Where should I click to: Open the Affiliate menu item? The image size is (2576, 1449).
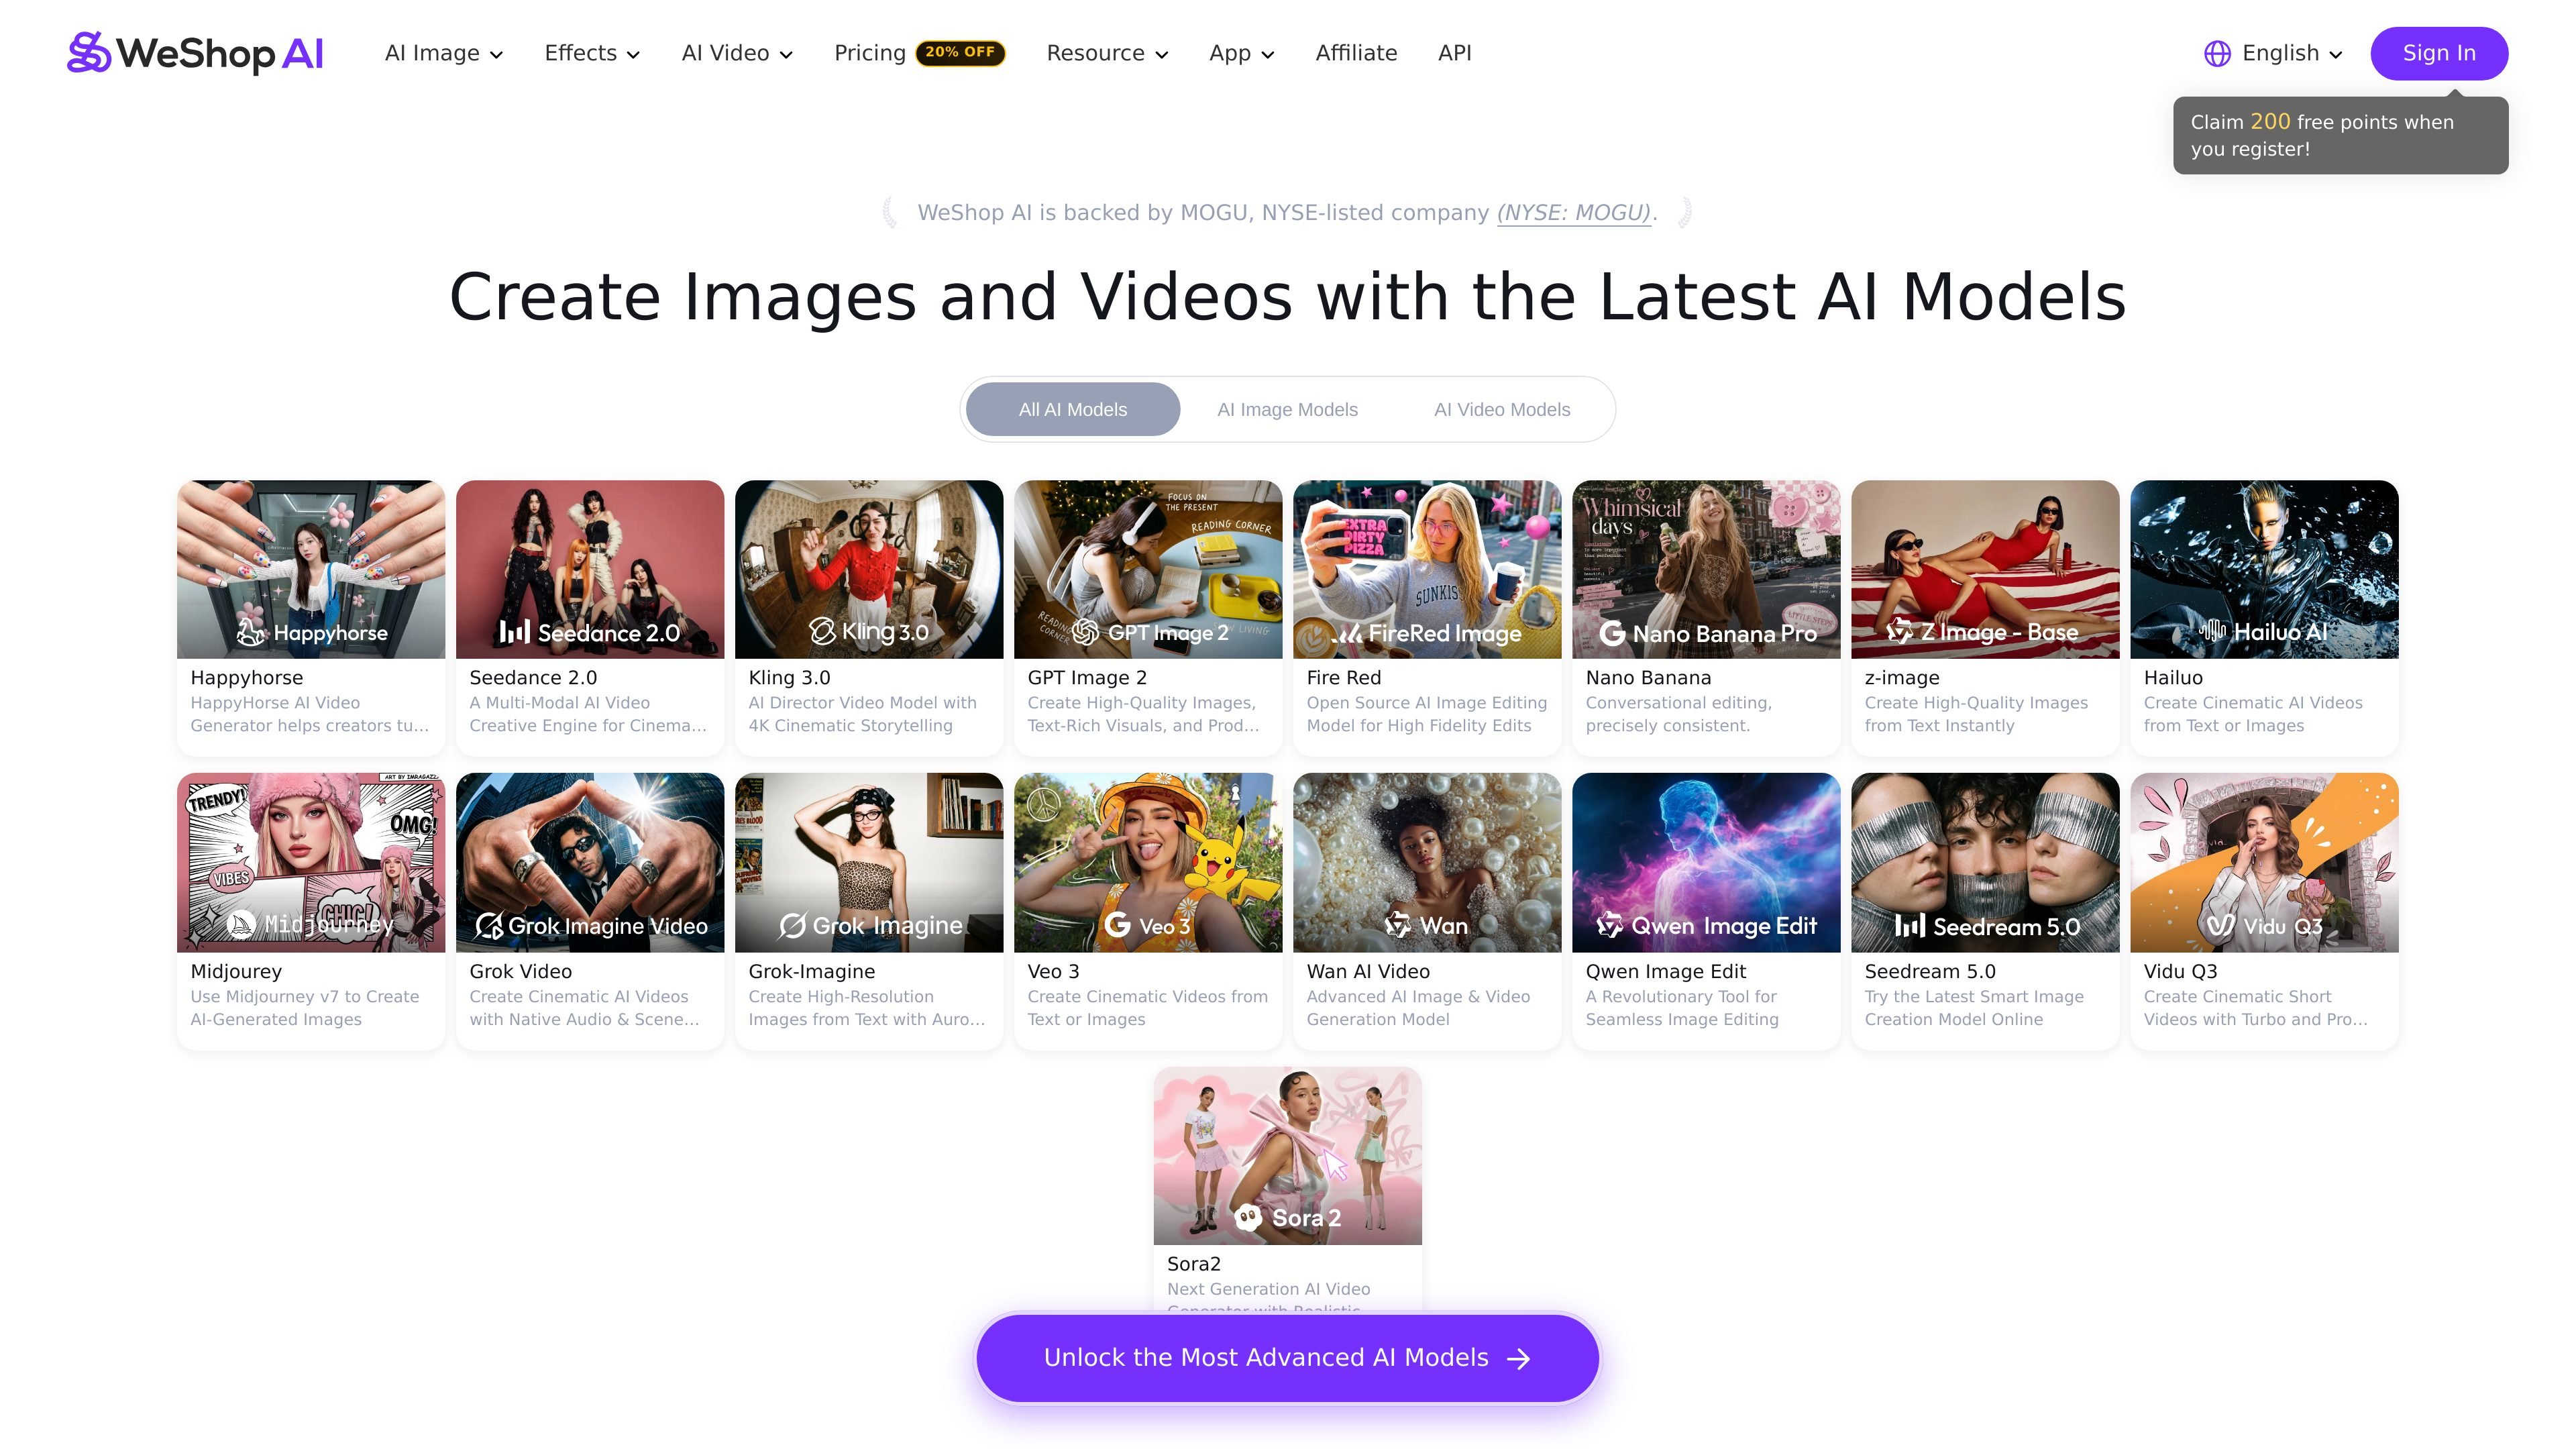(x=1356, y=53)
